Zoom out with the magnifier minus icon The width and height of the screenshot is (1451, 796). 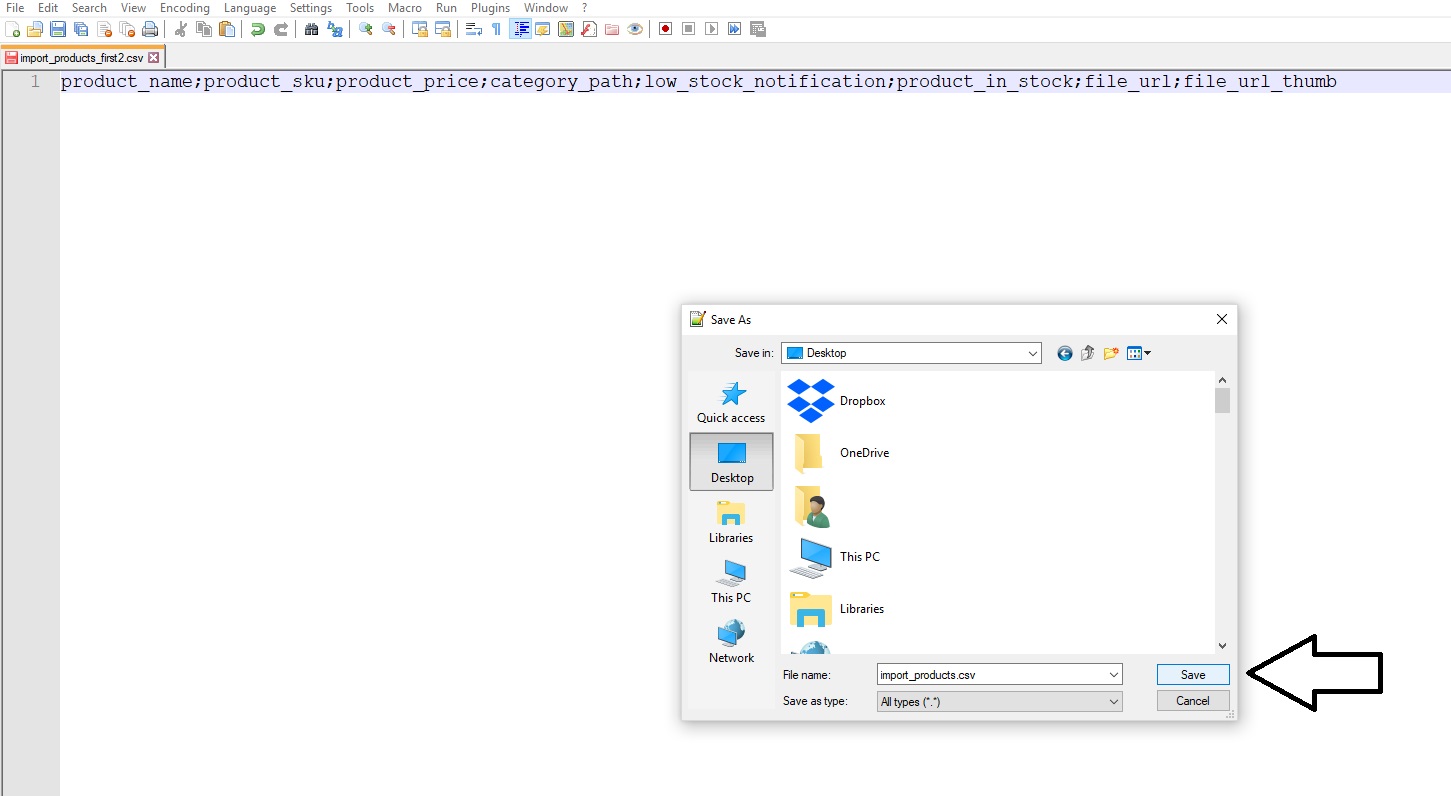[389, 29]
